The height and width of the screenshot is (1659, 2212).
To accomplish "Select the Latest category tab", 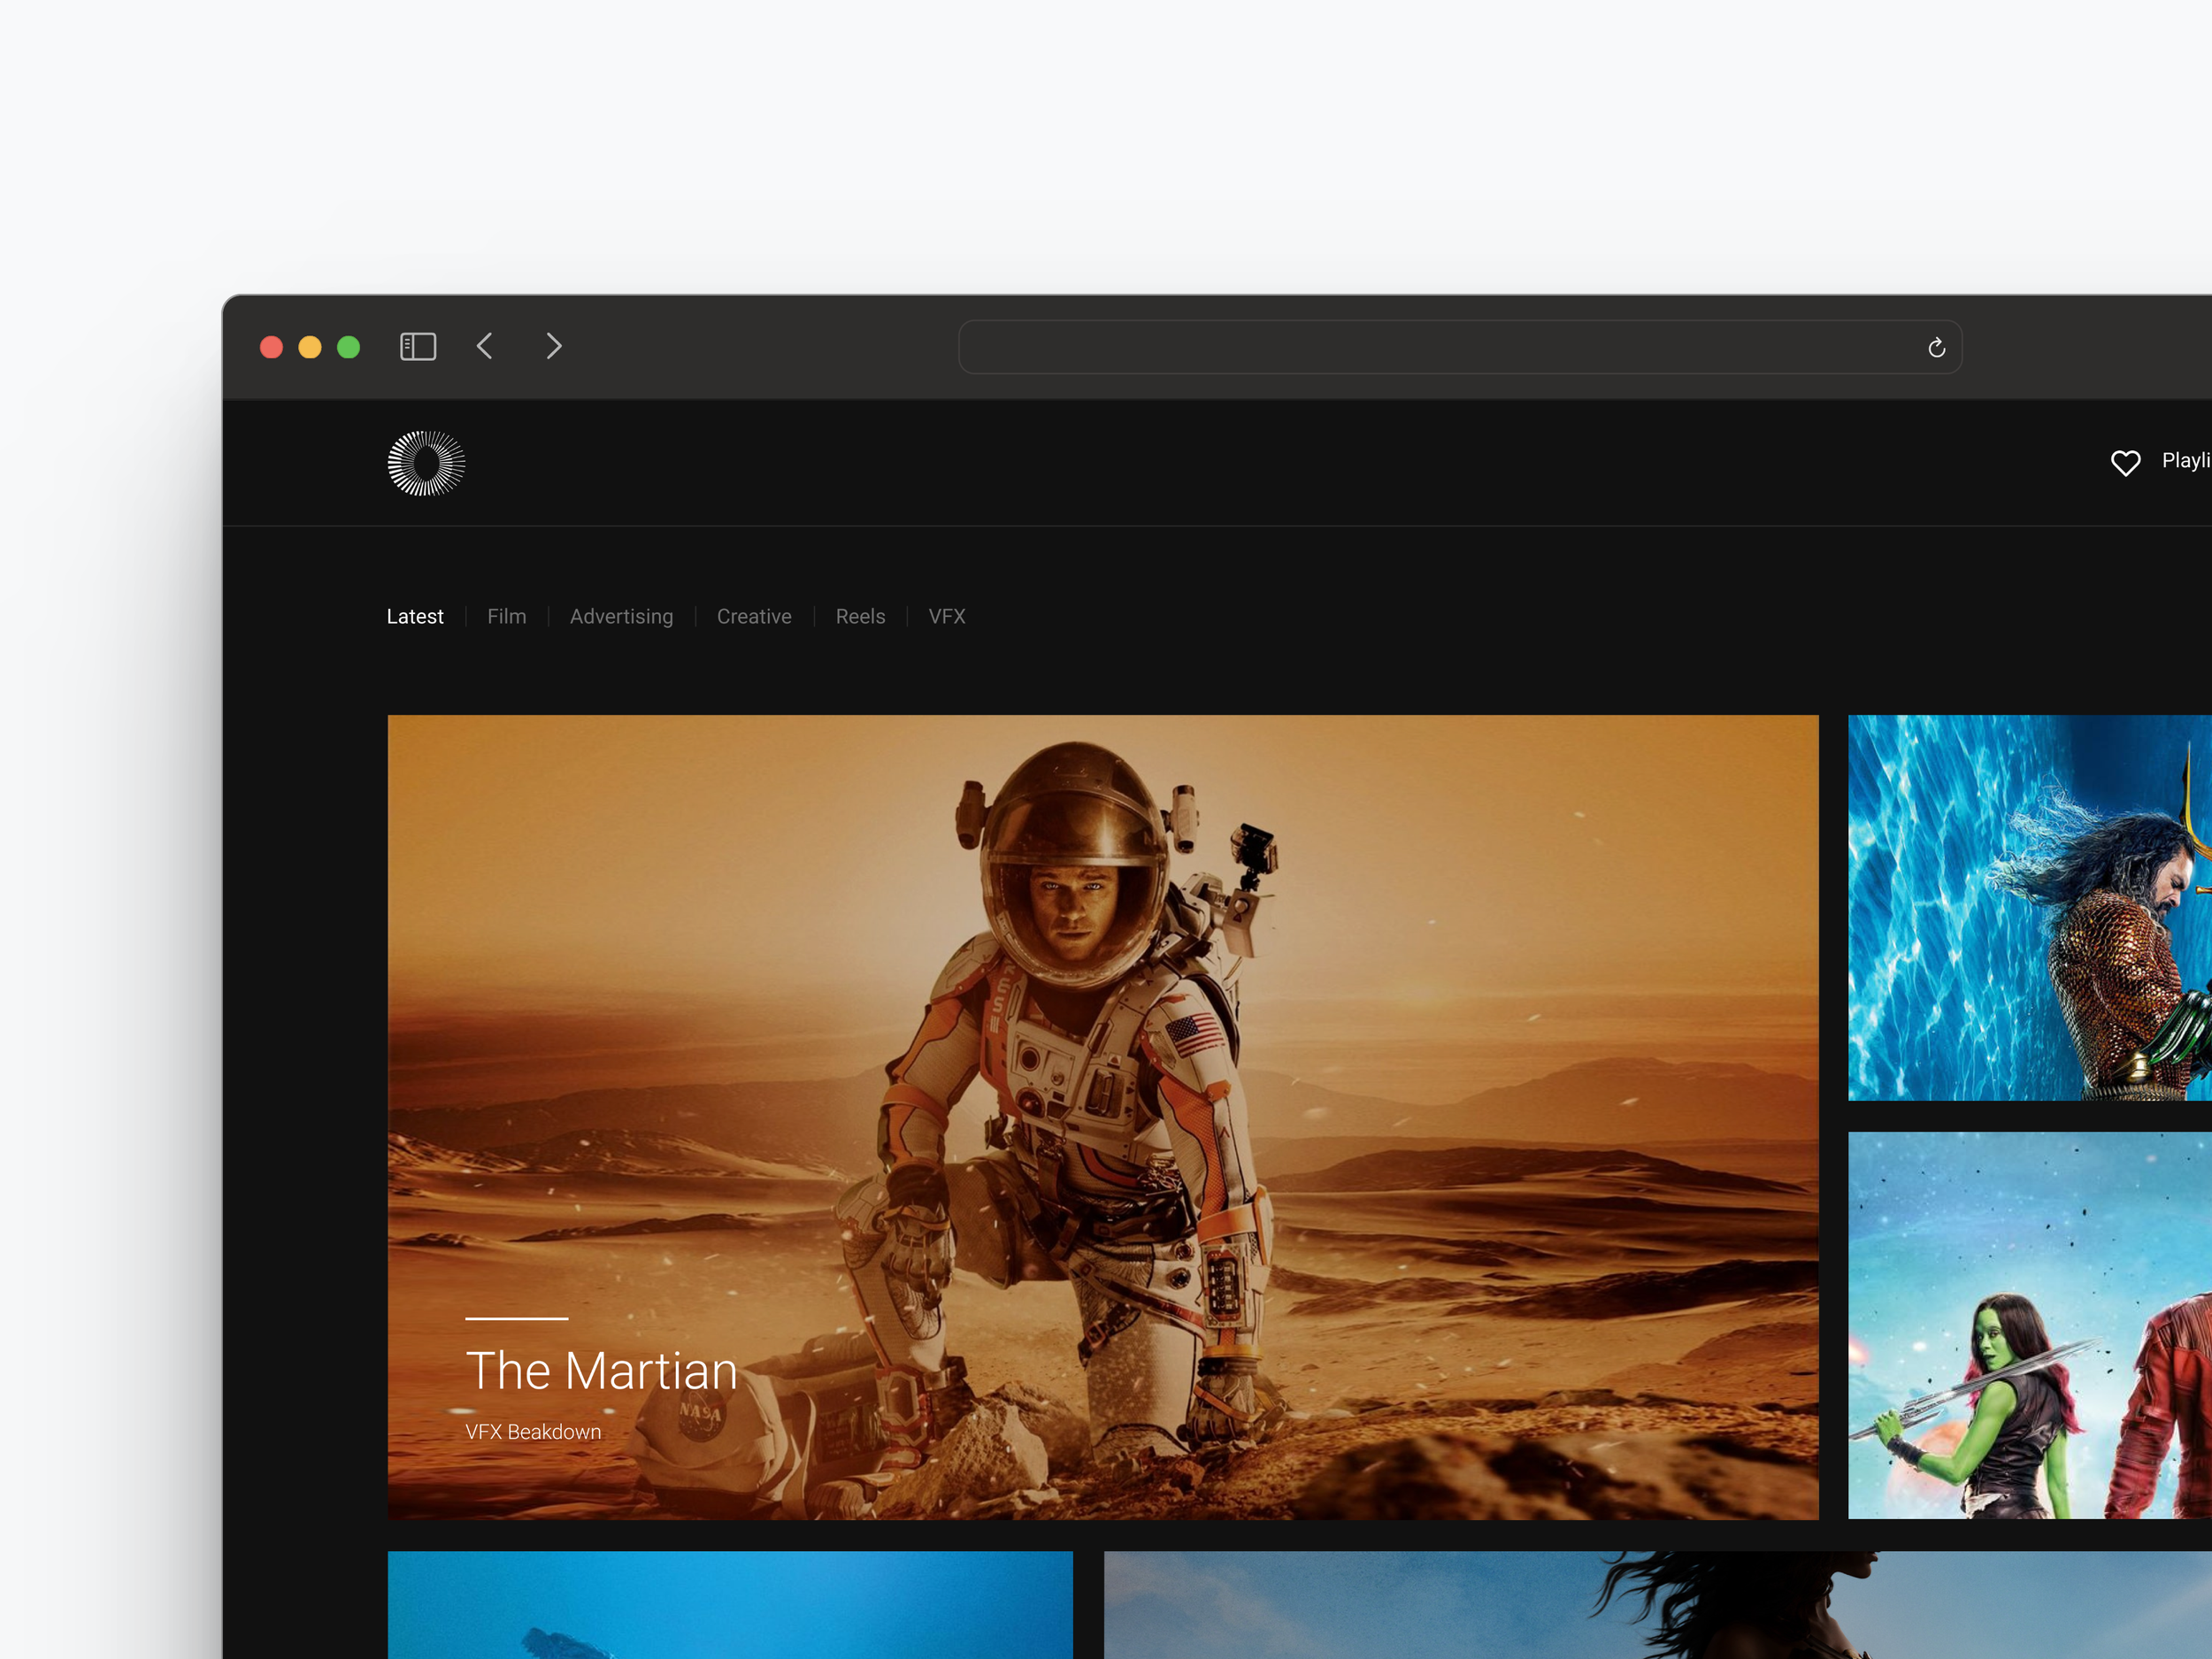I will coord(415,617).
